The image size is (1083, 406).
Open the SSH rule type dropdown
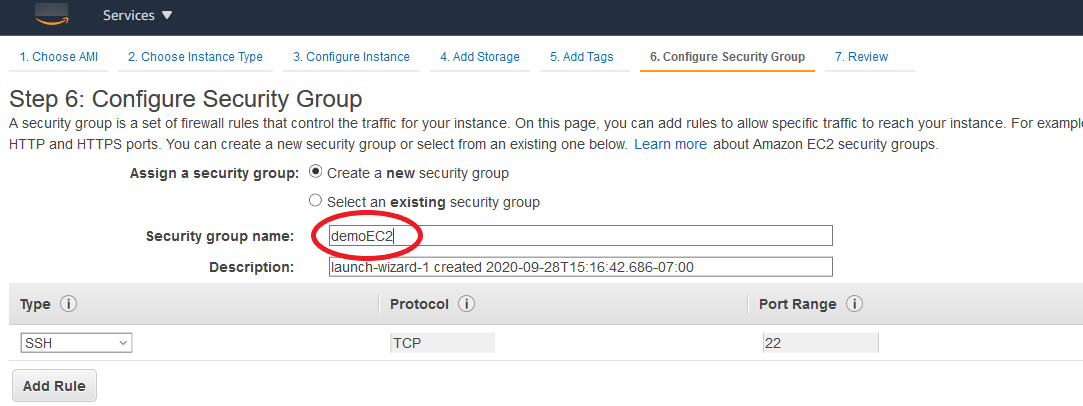76,343
